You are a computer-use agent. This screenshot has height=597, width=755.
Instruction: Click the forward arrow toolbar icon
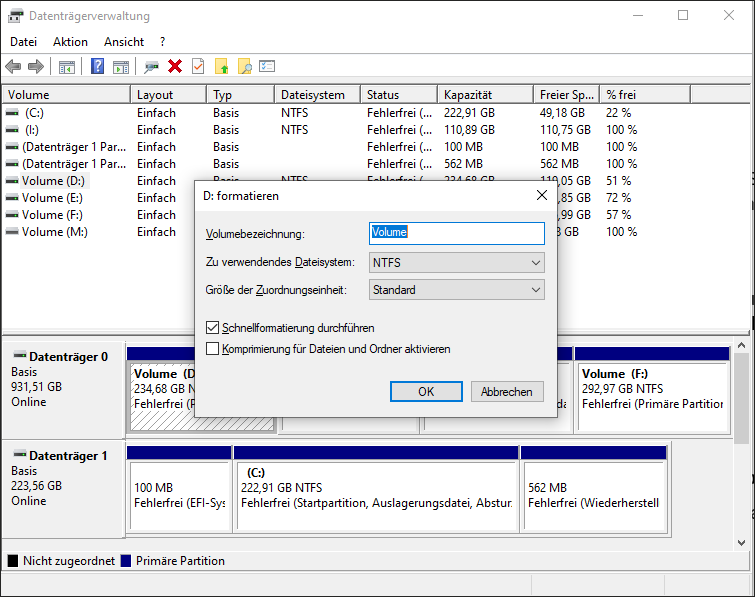(36, 67)
